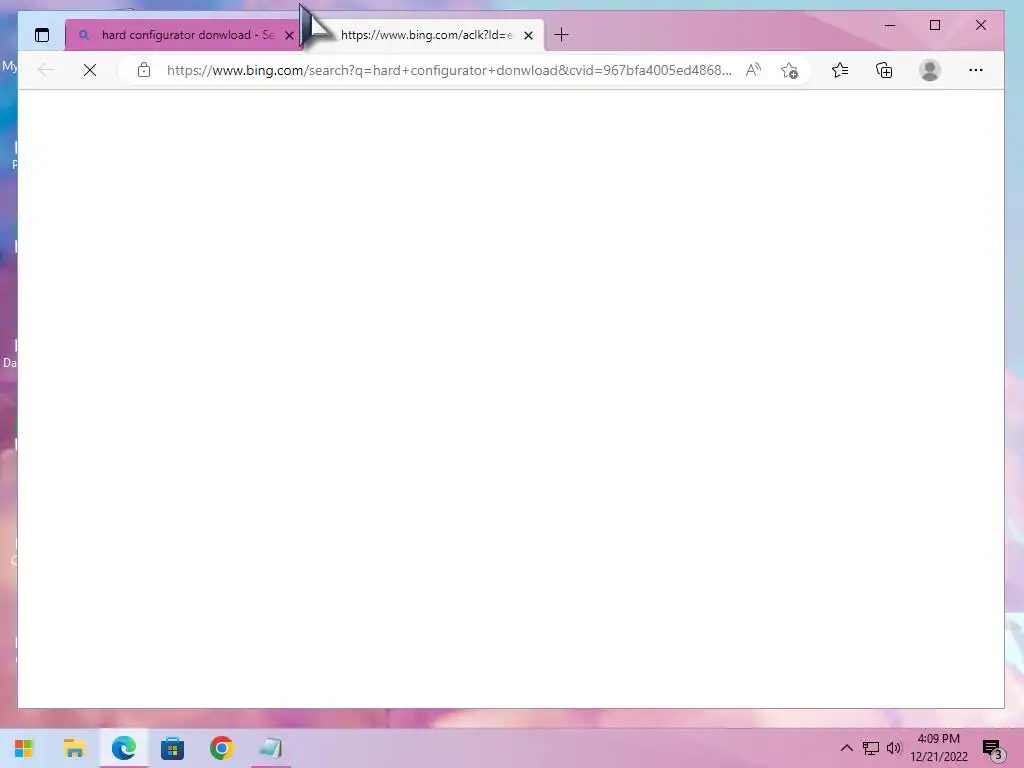
Task: Open File Explorer from taskbar
Action: 74,748
